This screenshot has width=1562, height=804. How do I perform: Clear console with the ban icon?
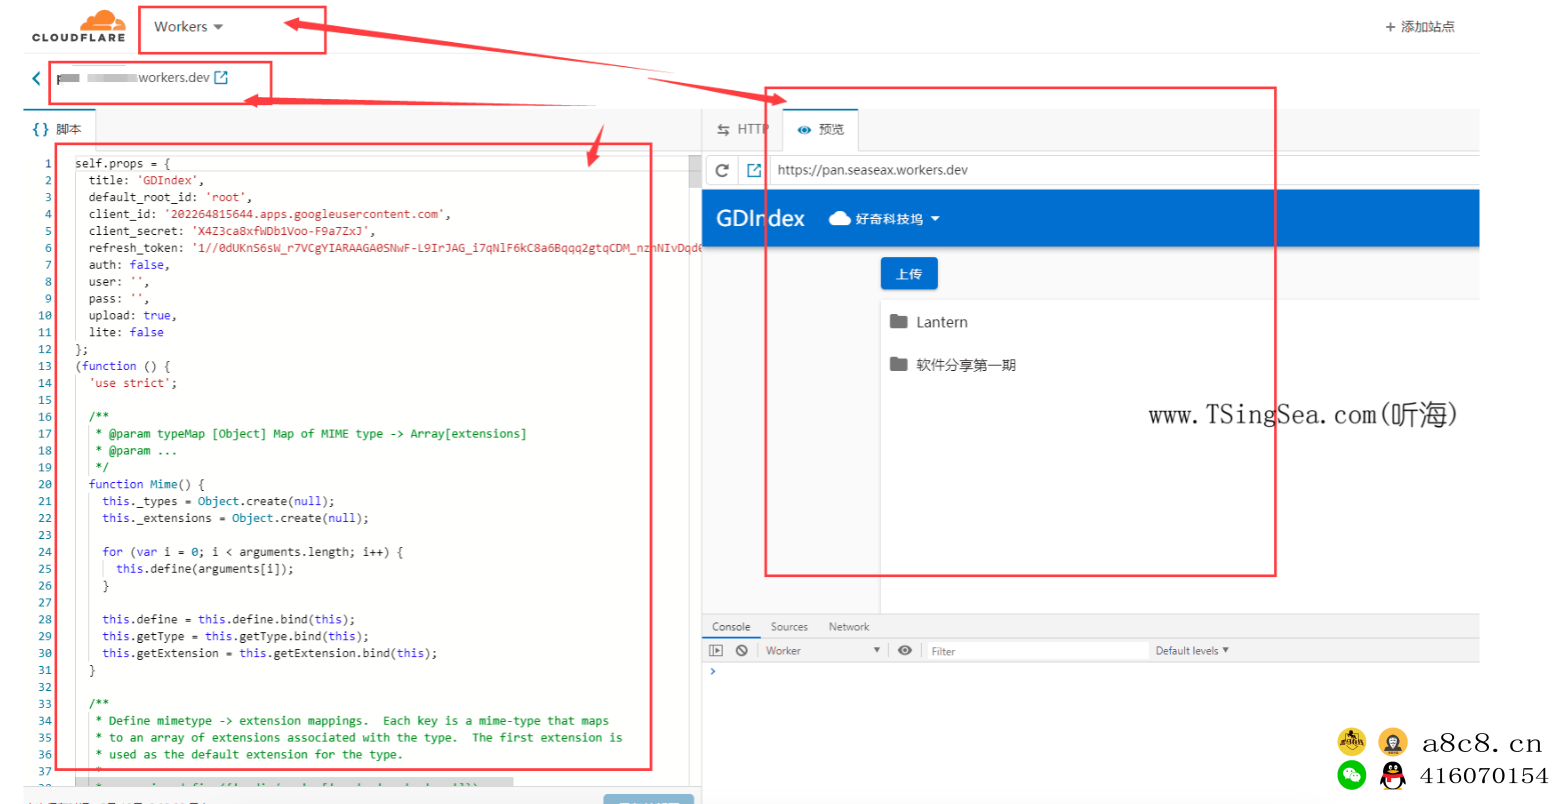(x=742, y=650)
